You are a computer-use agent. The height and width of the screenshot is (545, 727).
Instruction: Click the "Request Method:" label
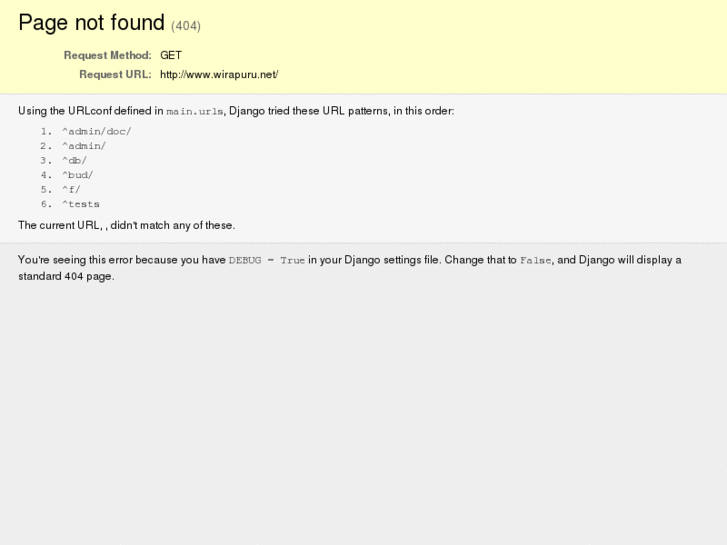(x=107, y=56)
